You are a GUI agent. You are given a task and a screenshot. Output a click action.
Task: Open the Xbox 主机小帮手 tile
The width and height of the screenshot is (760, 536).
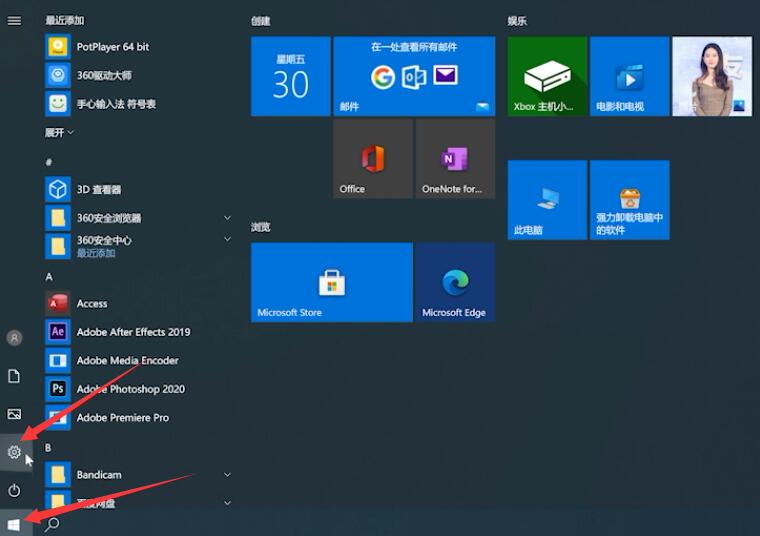[547, 76]
